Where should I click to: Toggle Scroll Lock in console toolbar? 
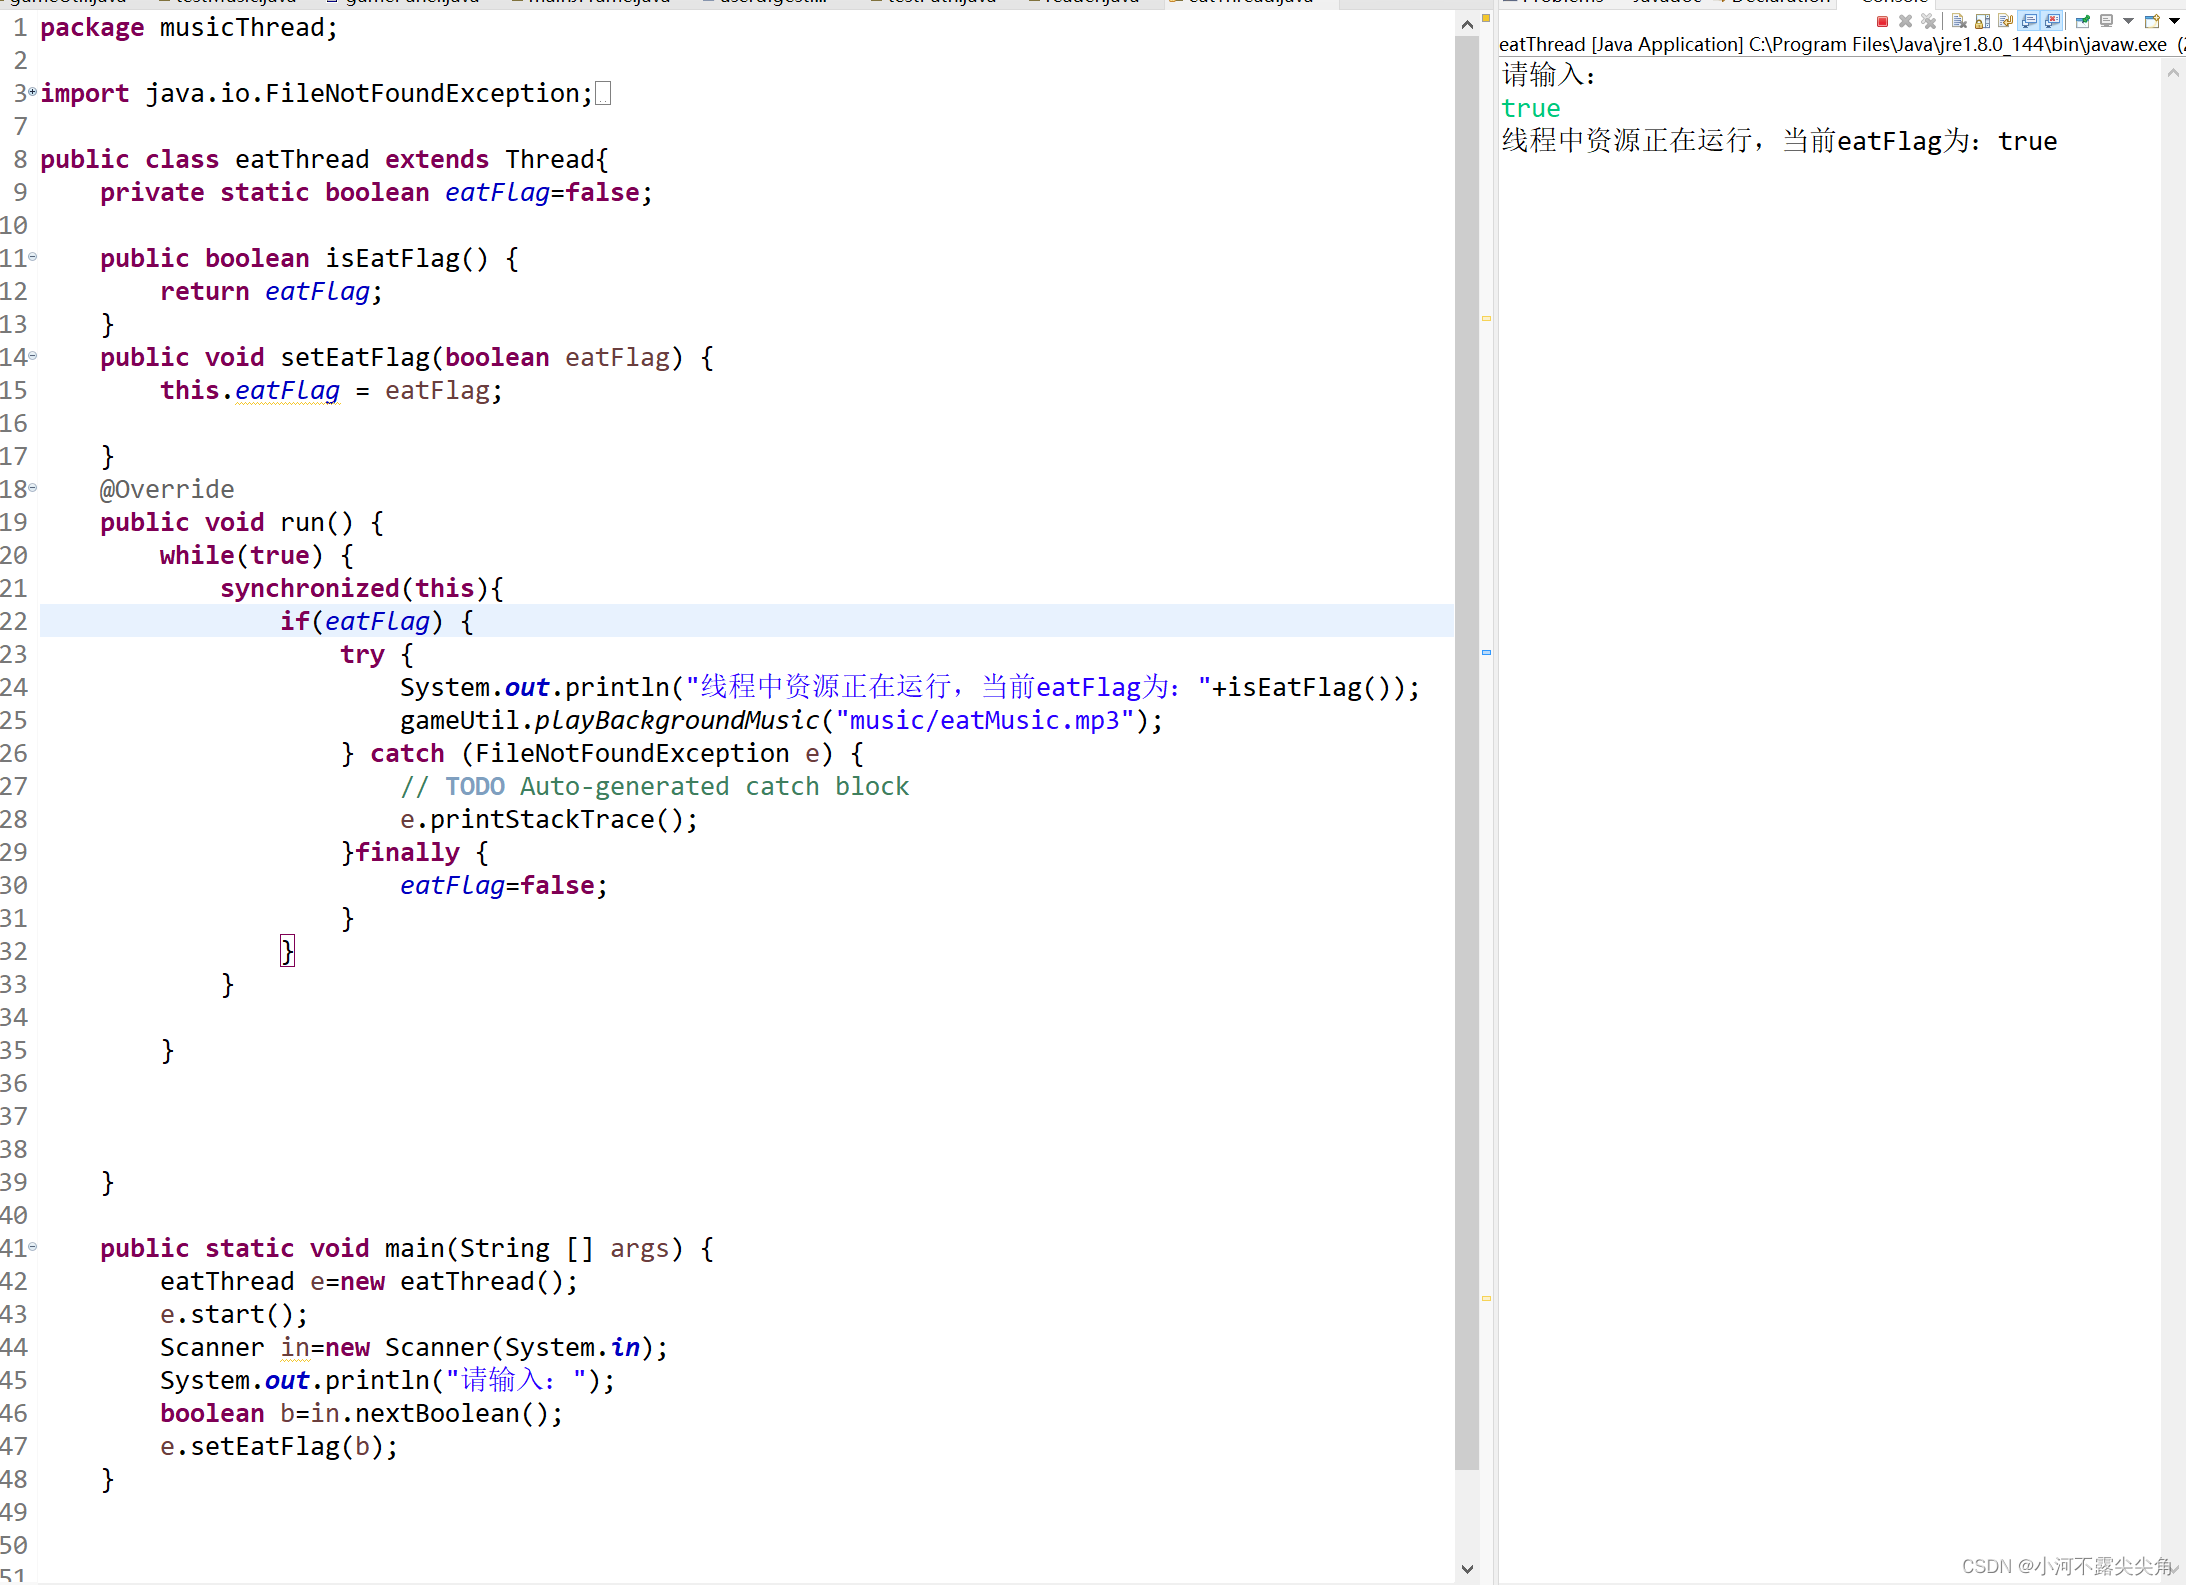coord(1982,21)
